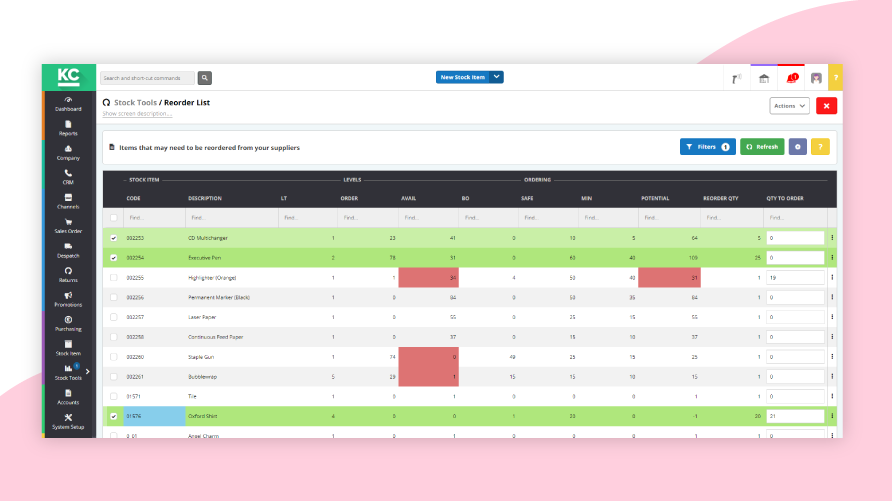Open the bank/warehouse icon in header
Image resolution: width=892 pixels, height=501 pixels.
(764, 78)
